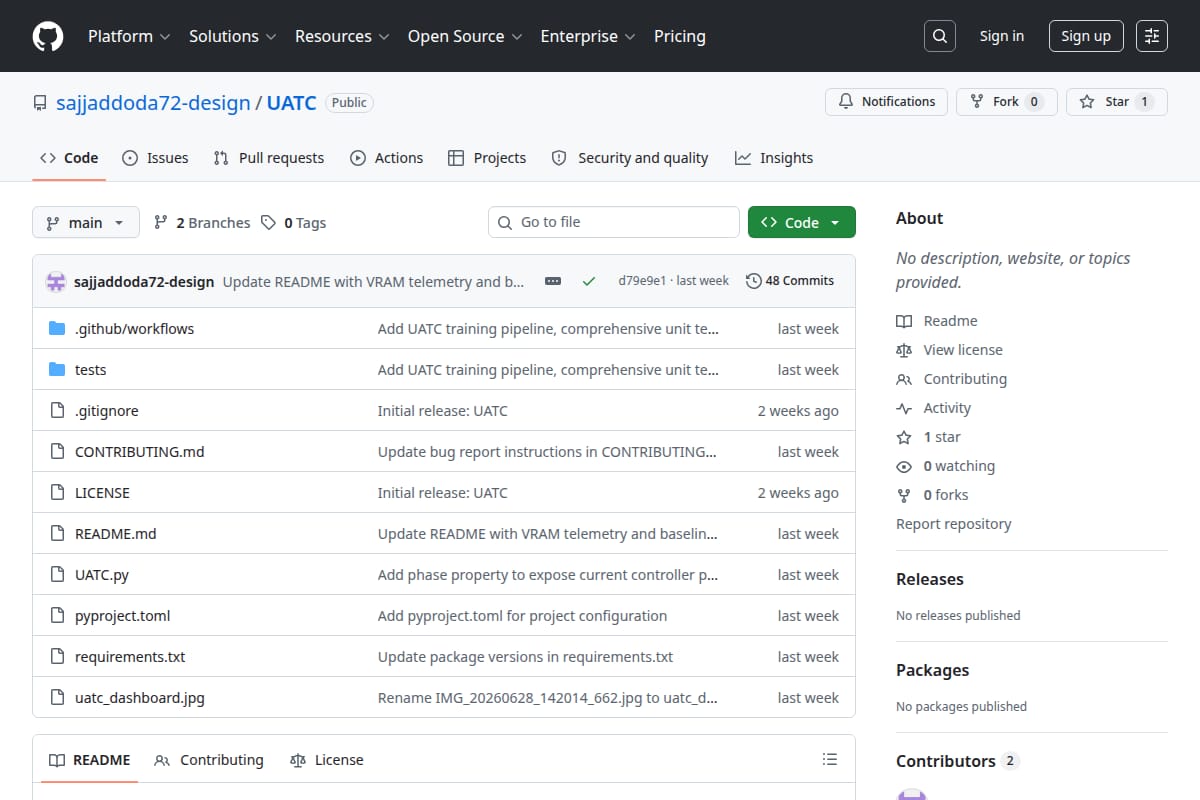The height and width of the screenshot is (800, 1200).
Task: Open the Contributors heading link
Action: [957, 761]
